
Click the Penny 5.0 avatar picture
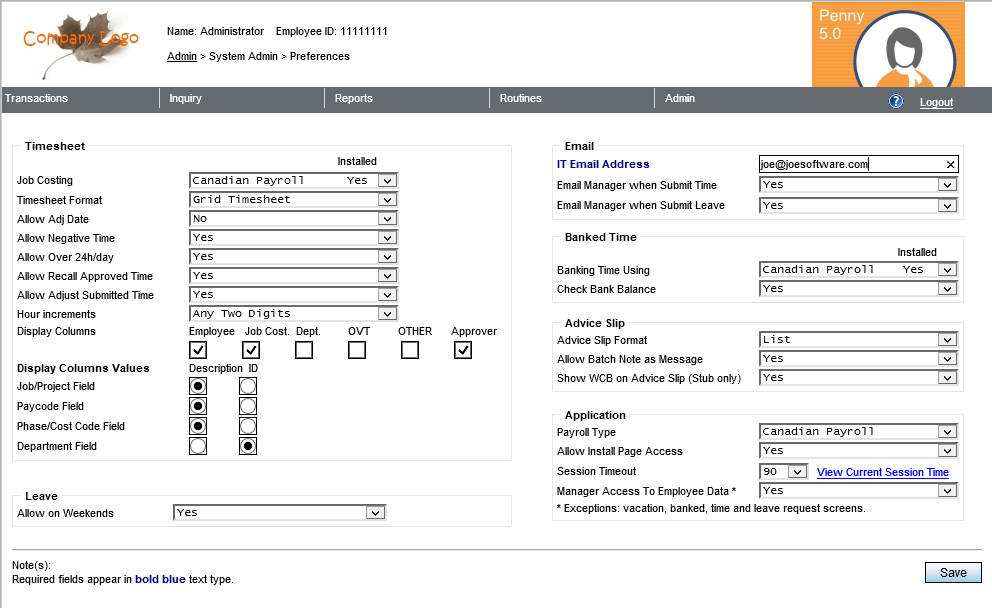[888, 44]
